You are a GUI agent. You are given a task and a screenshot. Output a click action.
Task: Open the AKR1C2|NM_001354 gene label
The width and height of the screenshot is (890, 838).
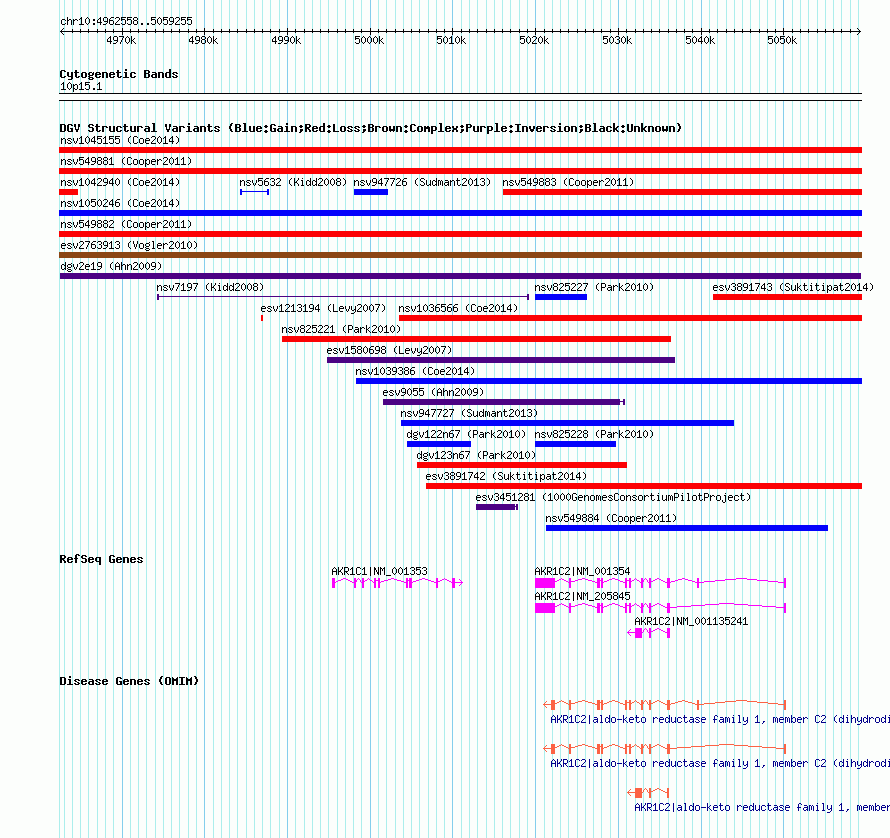582,571
